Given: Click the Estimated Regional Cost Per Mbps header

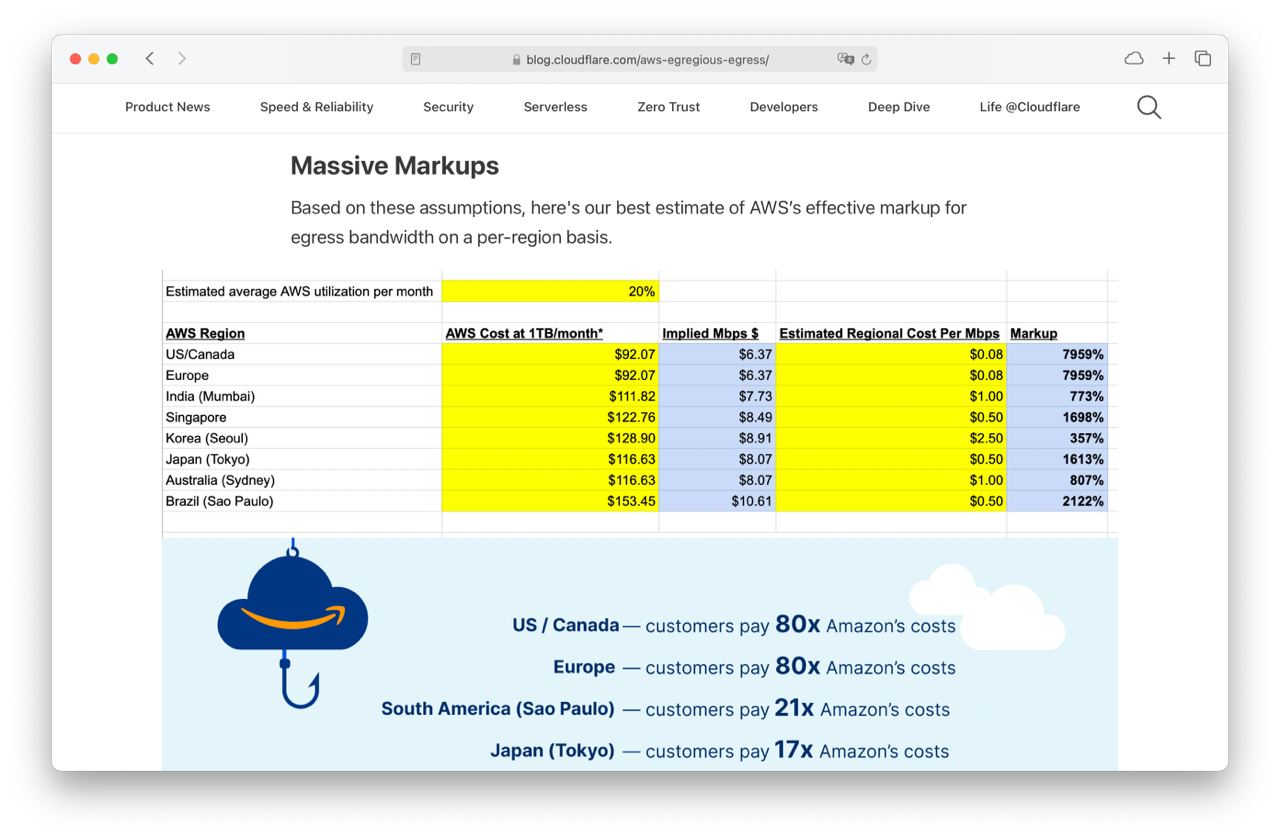Looking at the screenshot, I should click(889, 333).
